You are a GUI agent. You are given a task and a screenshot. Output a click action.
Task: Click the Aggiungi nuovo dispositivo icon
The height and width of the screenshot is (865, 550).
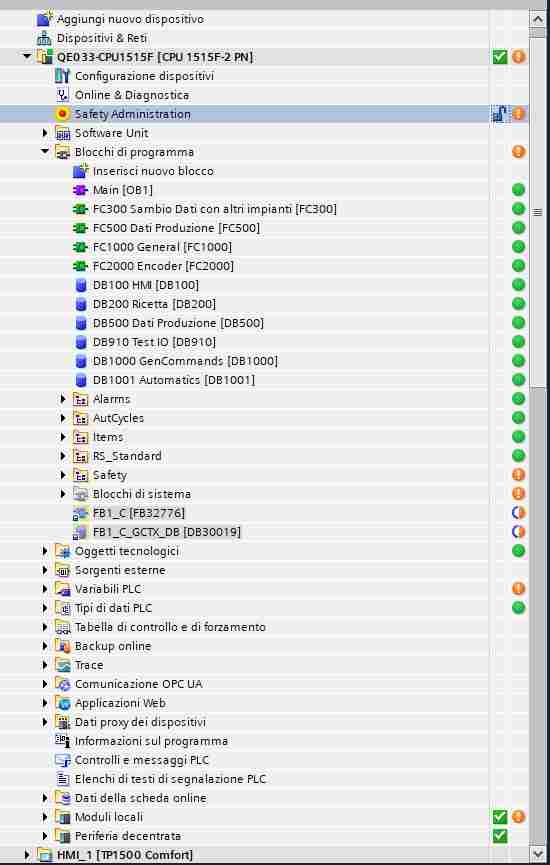[44, 19]
